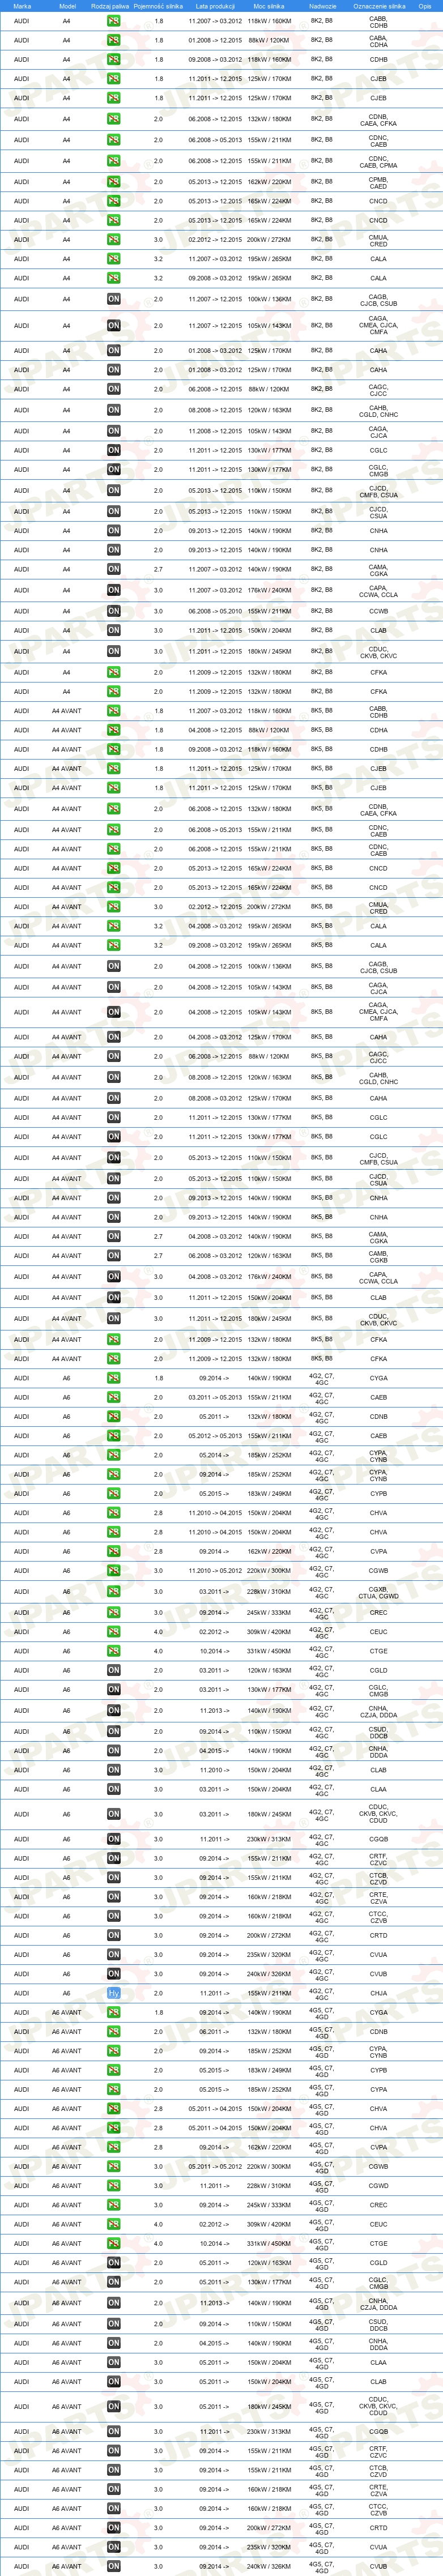Click ON icon in 4G2 row CGQB

114,1839
